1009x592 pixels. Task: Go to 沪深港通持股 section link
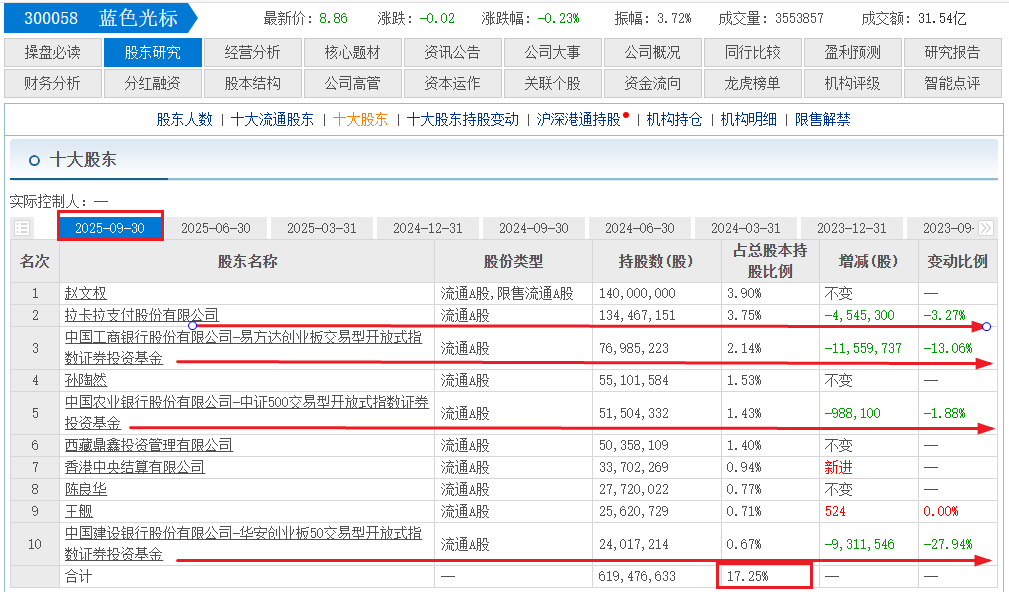coord(579,119)
